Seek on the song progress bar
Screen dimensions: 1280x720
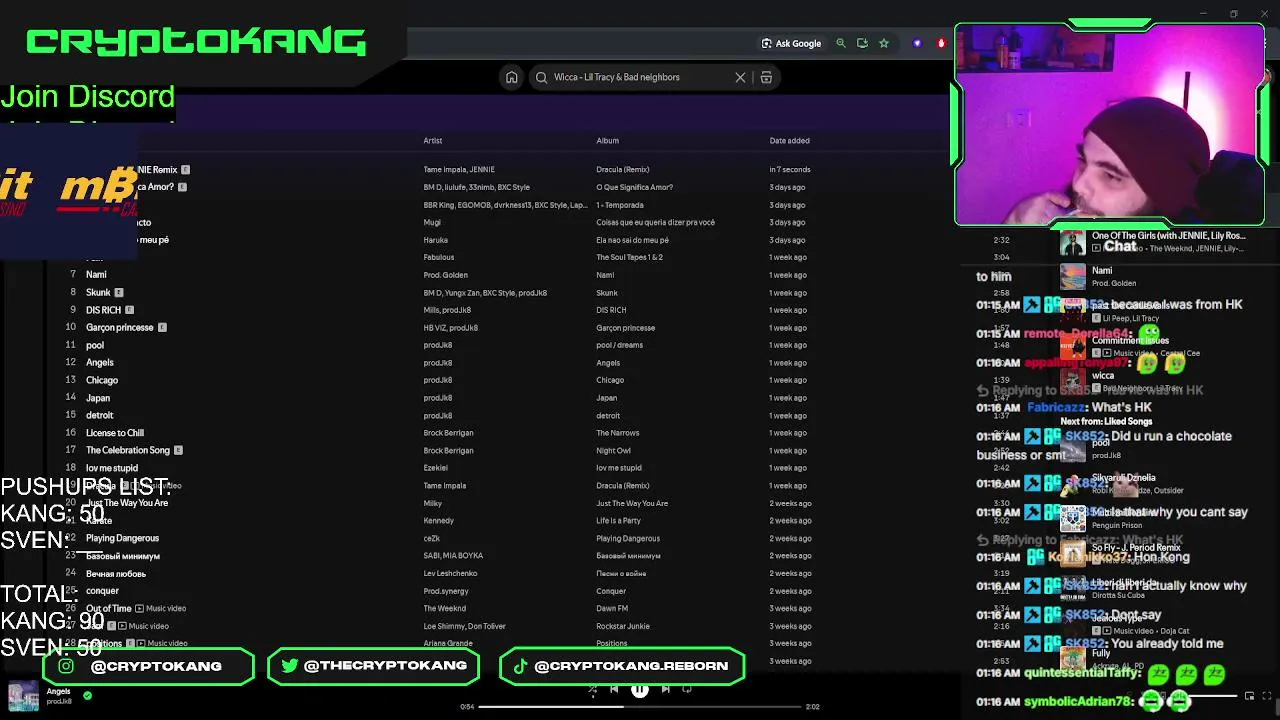point(640,707)
